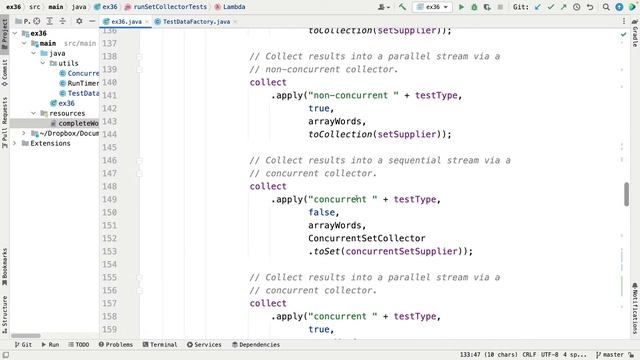The width and height of the screenshot is (640, 360).
Task: Open the Dependencies tool window
Action: pyautogui.click(x=256, y=344)
